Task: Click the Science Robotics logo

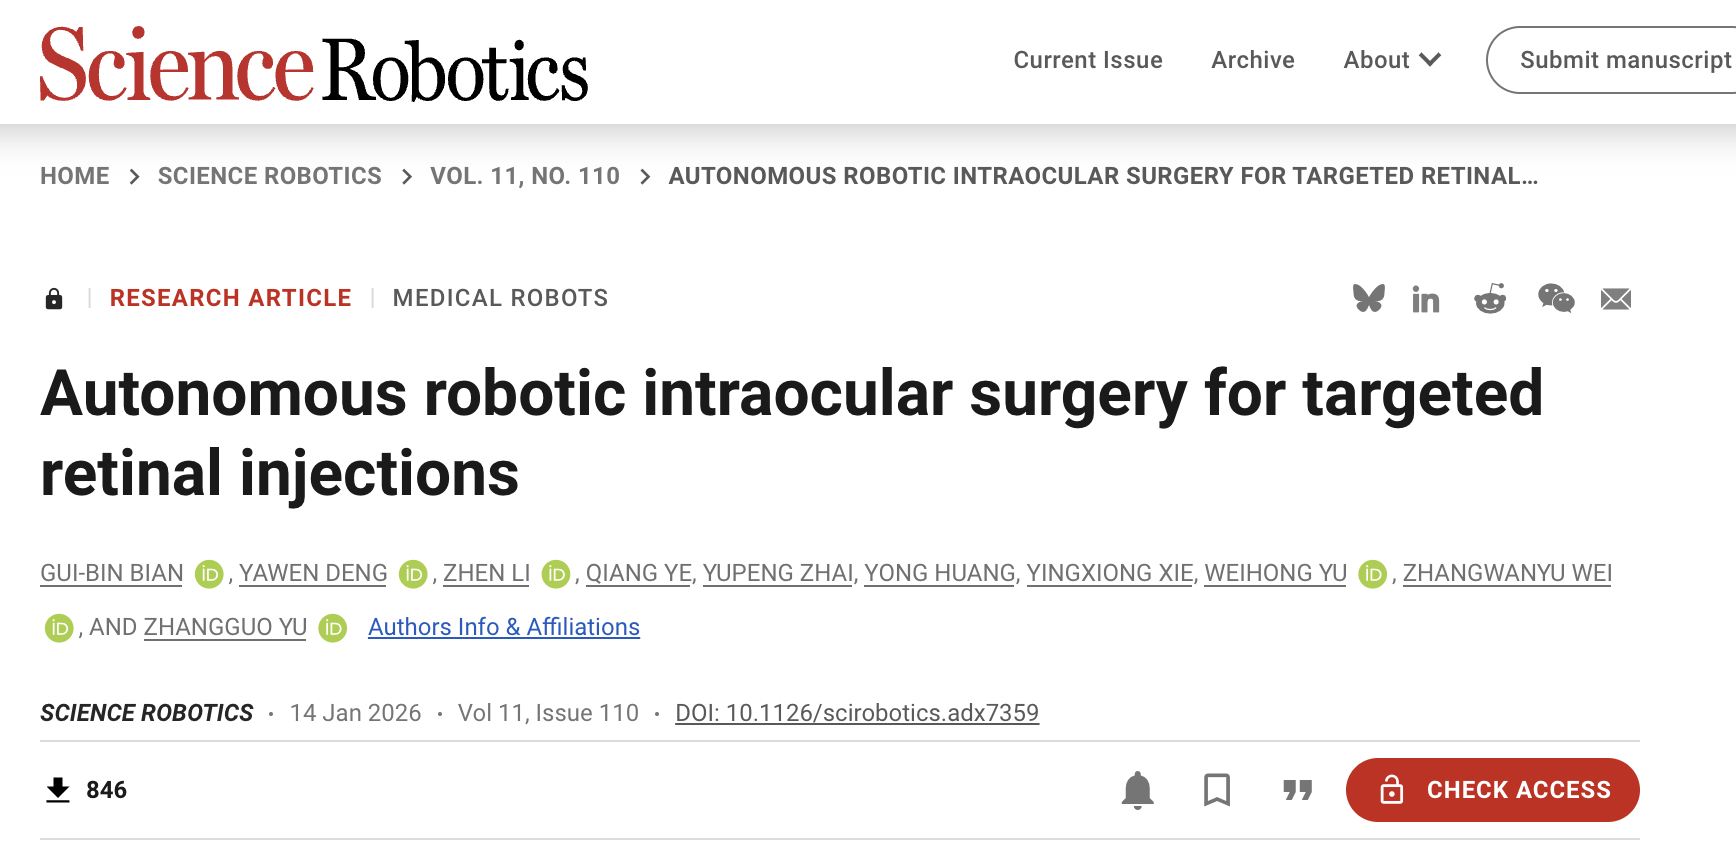Action: click(314, 66)
